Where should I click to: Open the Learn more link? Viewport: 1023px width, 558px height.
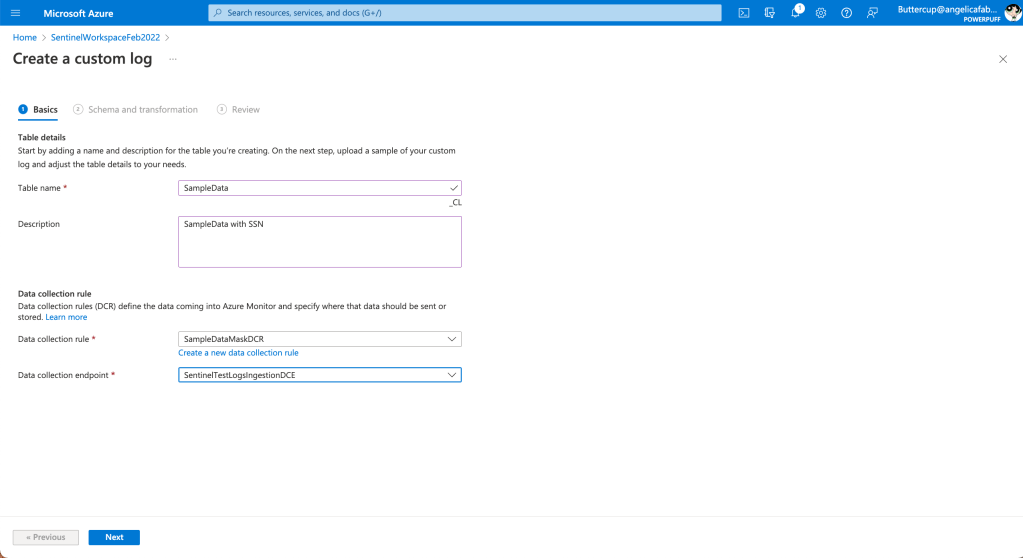tap(66, 317)
